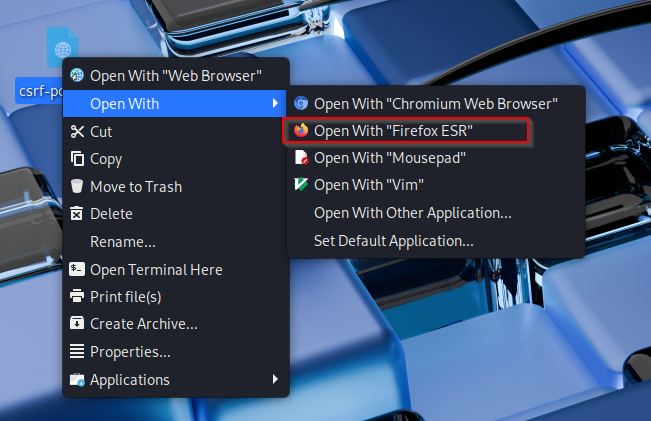Click the briefcase icon beside Applications
Viewport: 651px width, 421px height.
pyautogui.click(x=77, y=379)
